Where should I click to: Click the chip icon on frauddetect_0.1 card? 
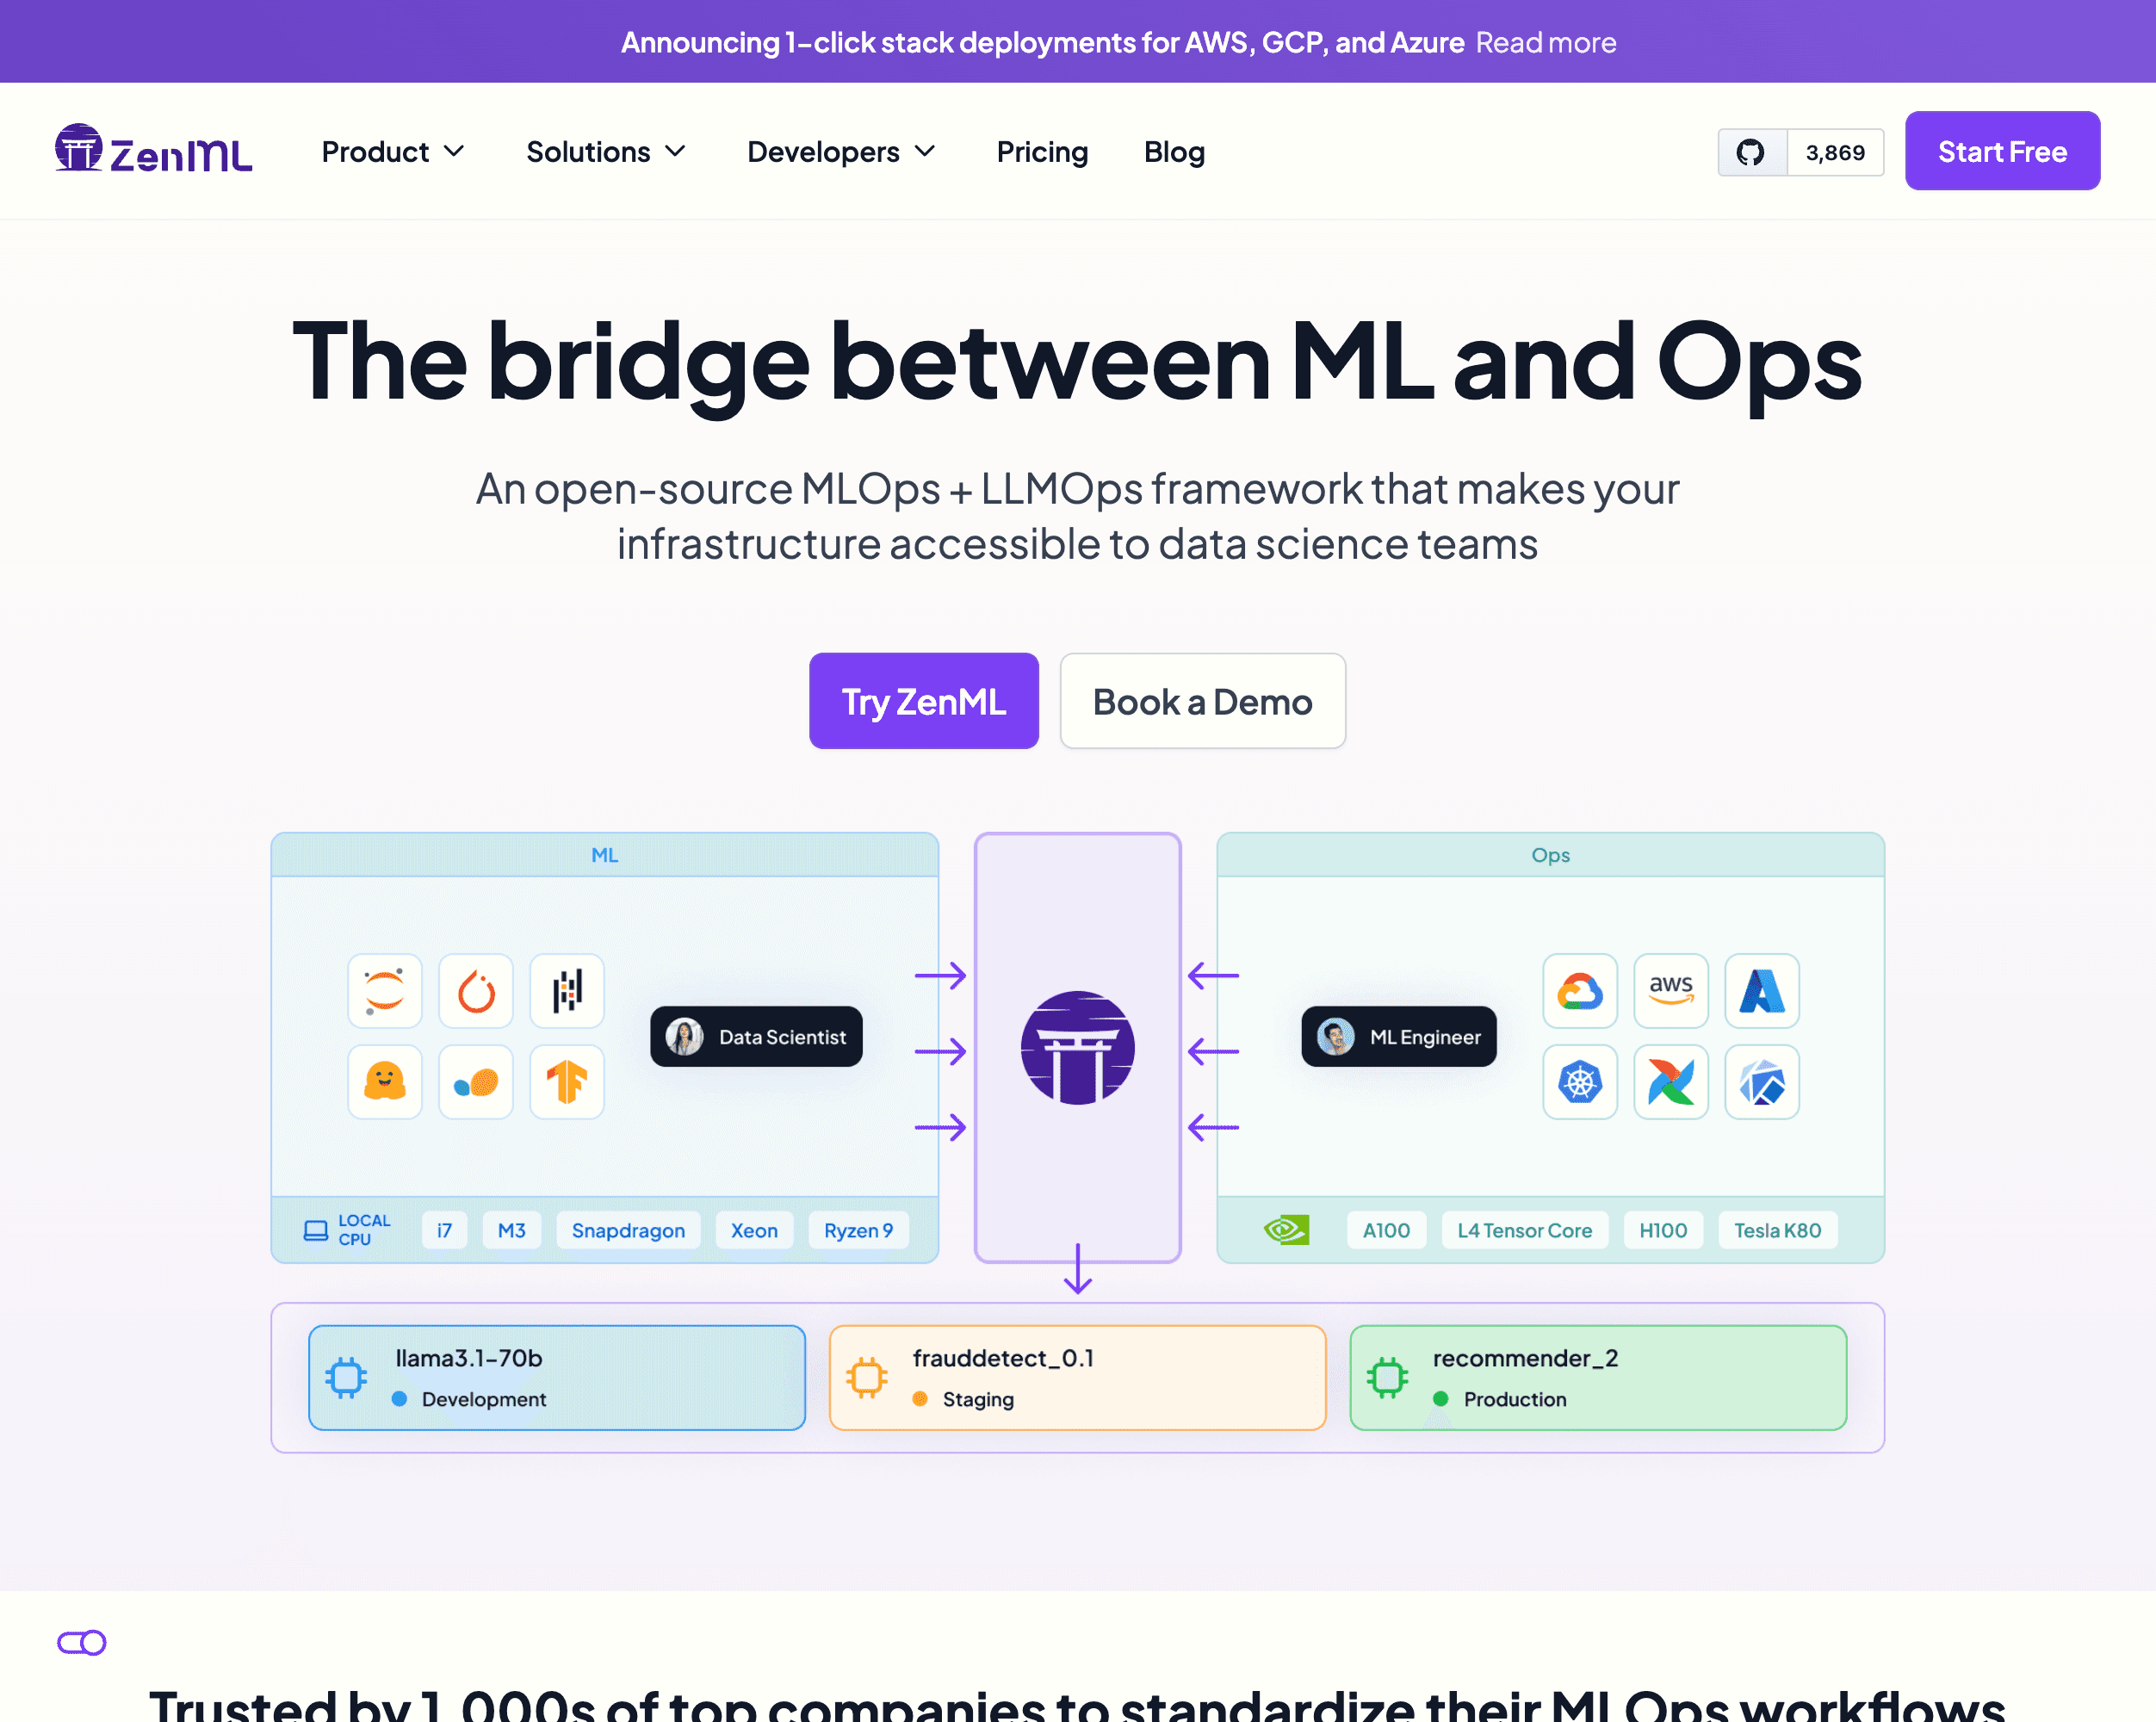pos(867,1378)
